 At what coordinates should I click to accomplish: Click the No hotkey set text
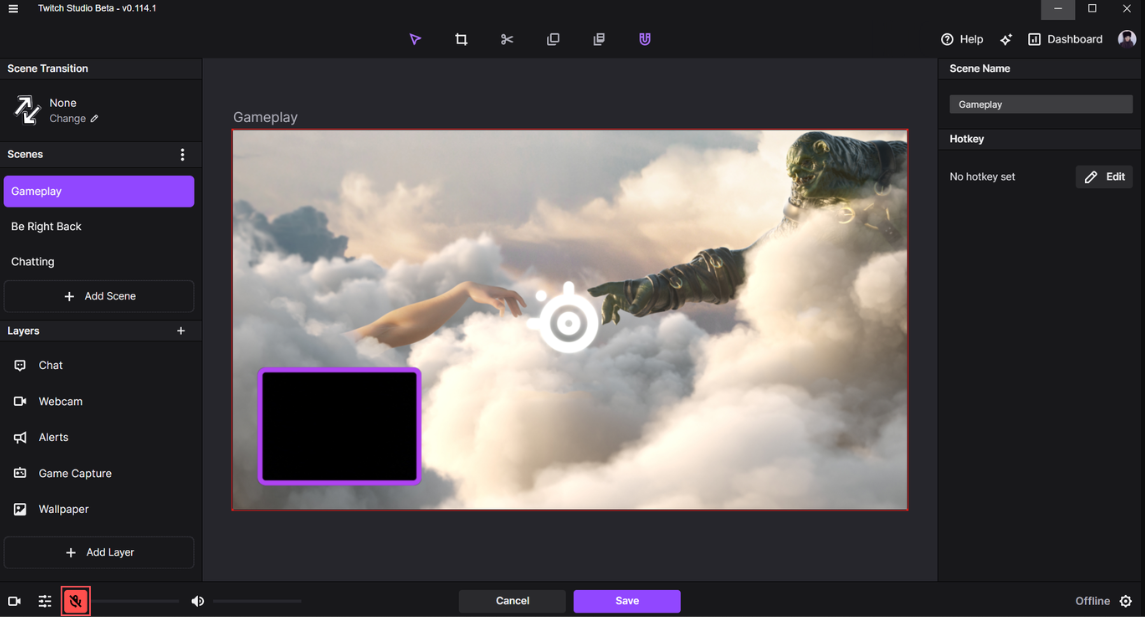pos(982,177)
